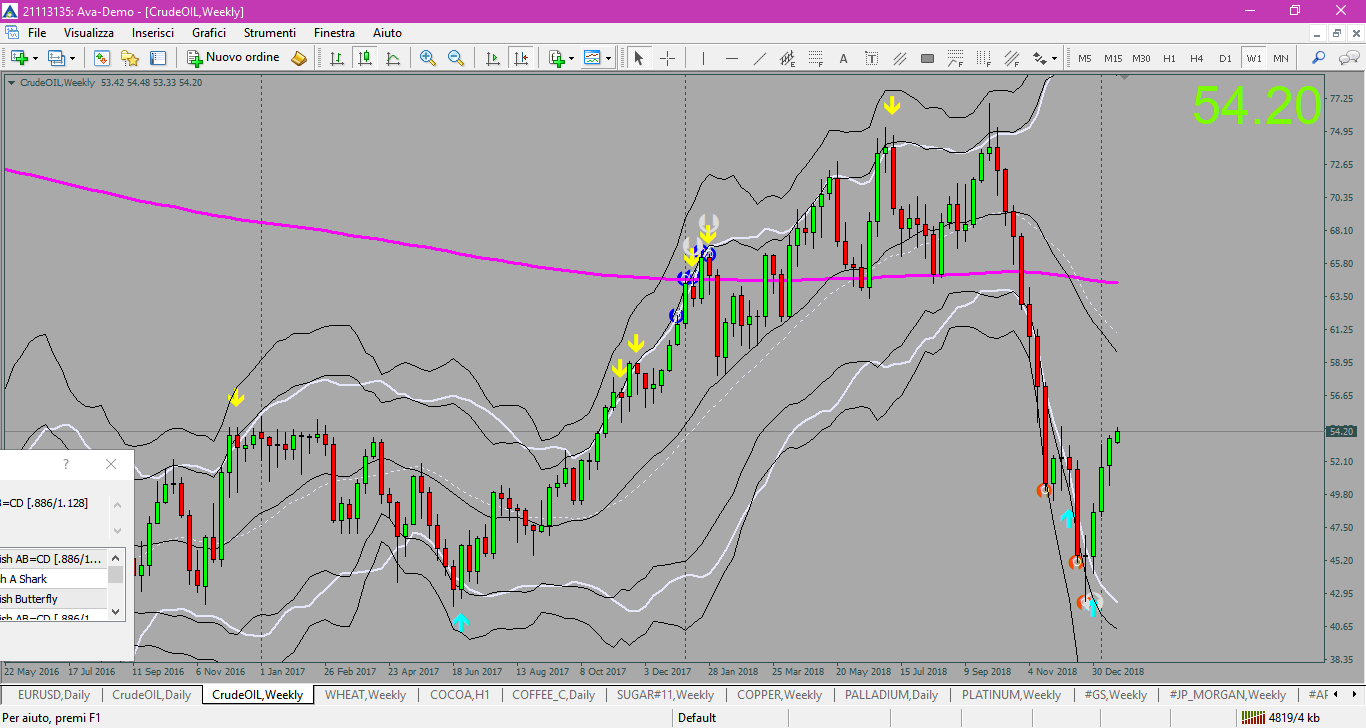Select the crosshair tool
The image size is (1366, 728).
point(667,58)
